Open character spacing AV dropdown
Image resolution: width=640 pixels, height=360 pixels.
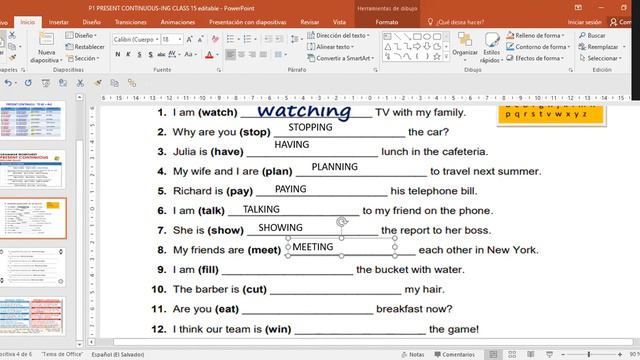tap(173, 54)
